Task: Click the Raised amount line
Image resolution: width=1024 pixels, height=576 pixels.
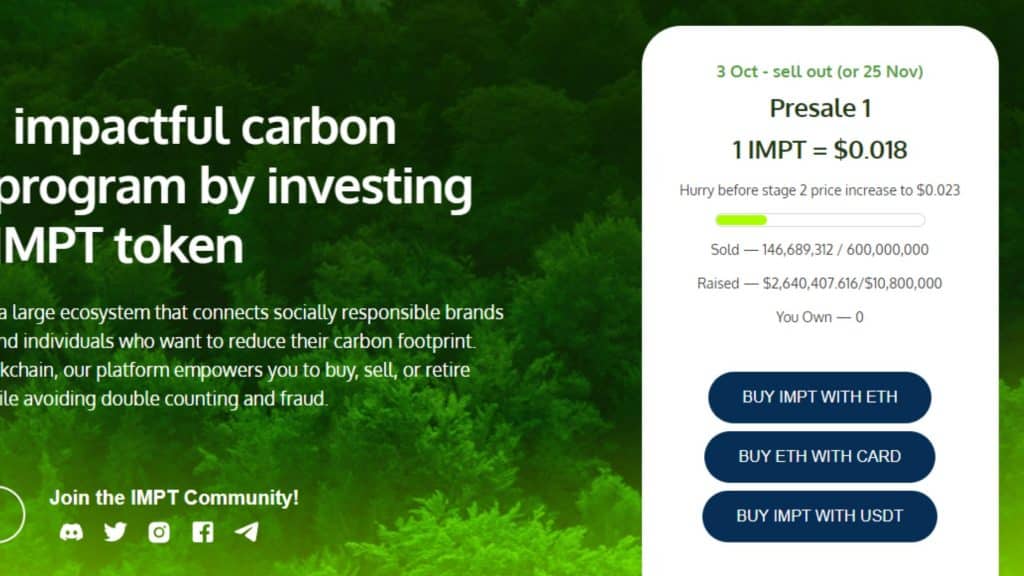Action: pos(820,283)
